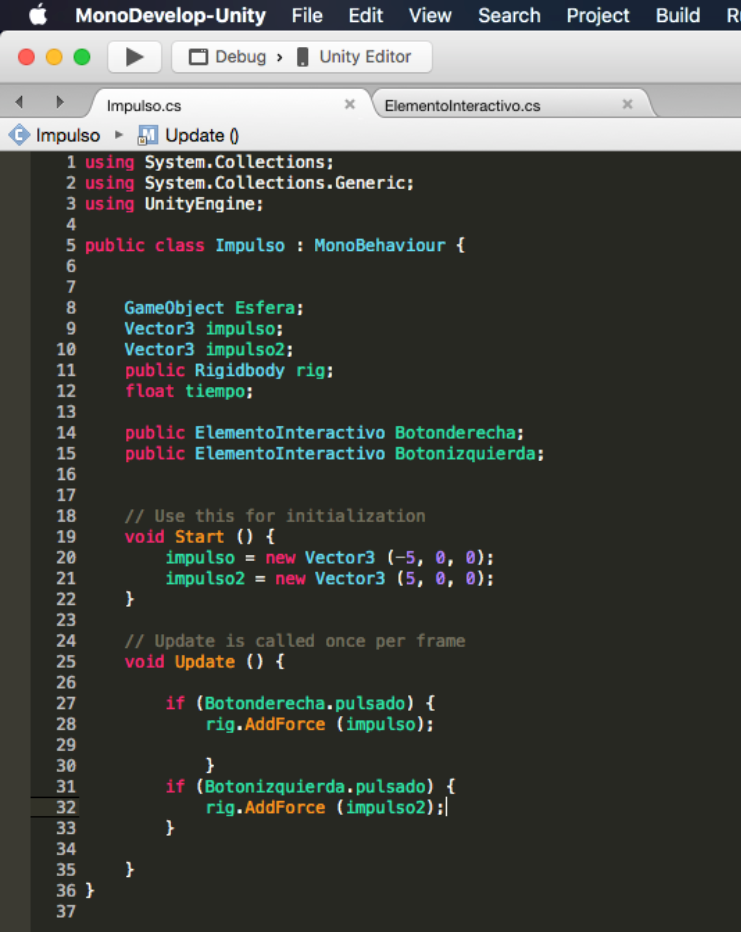The image size is (741, 932).
Task: Click the Update method icon in breadcrumb
Action: [147, 136]
